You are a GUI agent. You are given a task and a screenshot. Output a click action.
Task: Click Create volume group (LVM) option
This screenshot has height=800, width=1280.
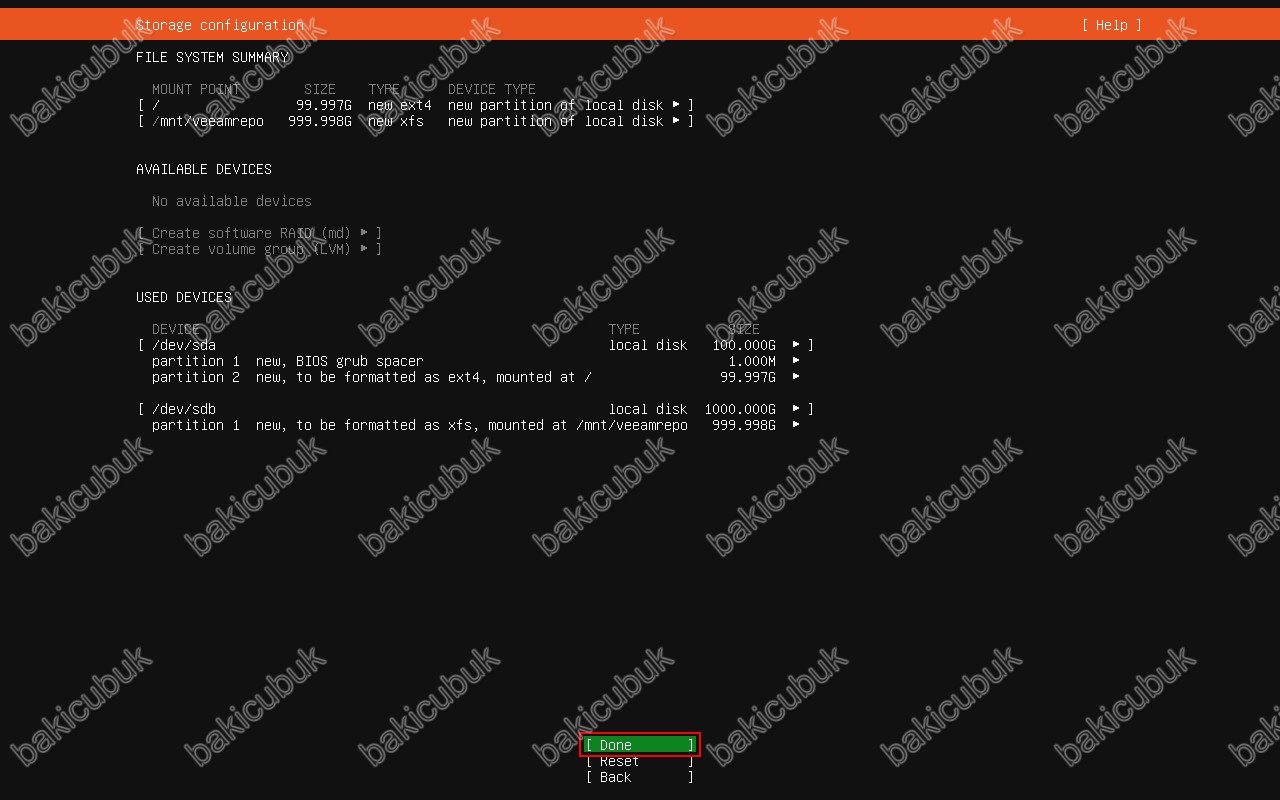tap(259, 249)
